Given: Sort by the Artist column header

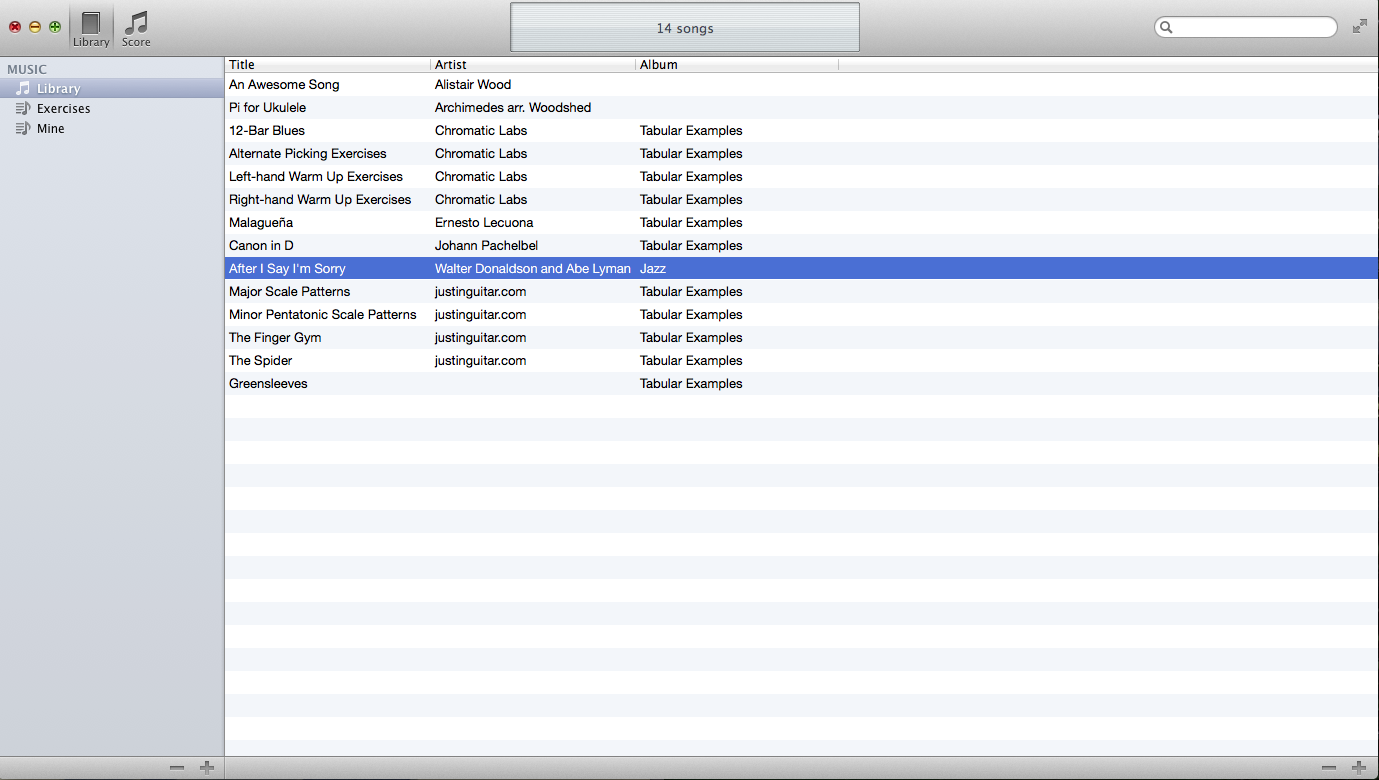Looking at the screenshot, I should 533,64.
